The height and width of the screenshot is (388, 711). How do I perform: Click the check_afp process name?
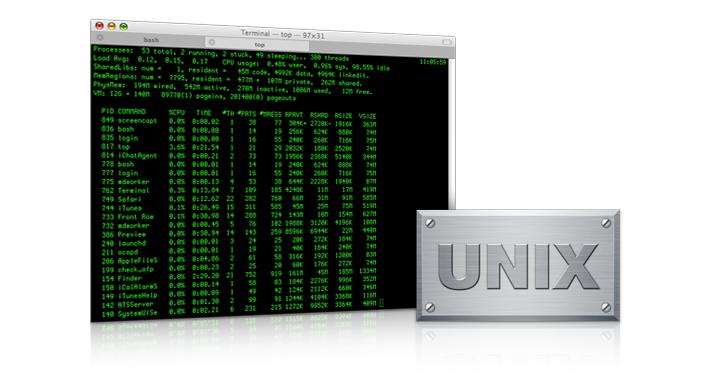point(135,269)
